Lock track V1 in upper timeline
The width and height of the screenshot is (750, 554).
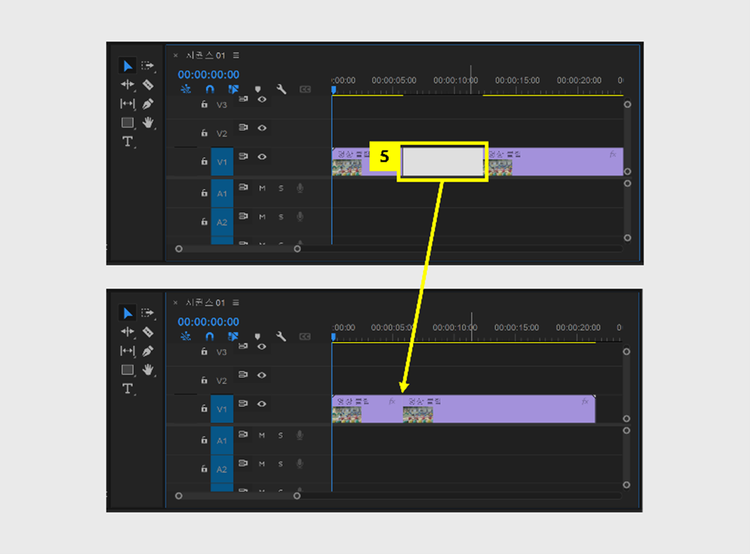204,161
